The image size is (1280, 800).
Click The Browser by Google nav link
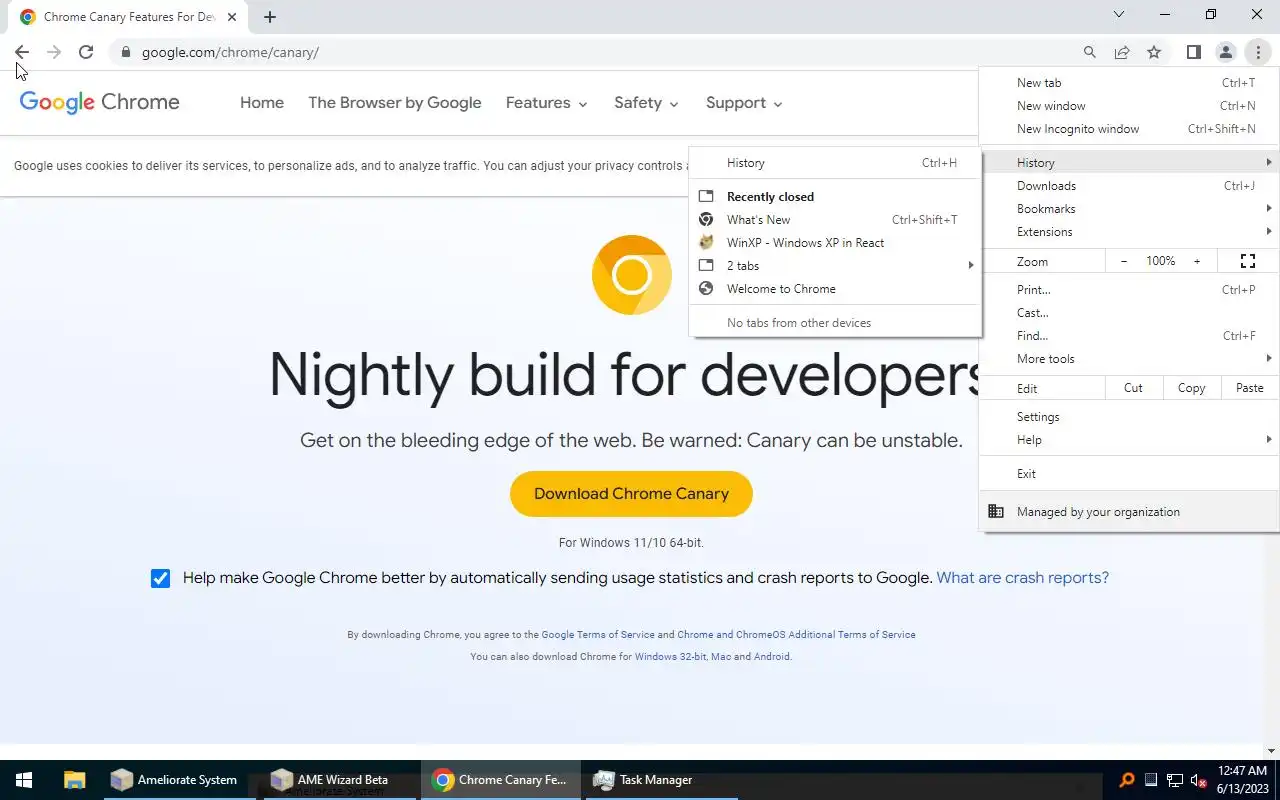[x=395, y=103]
